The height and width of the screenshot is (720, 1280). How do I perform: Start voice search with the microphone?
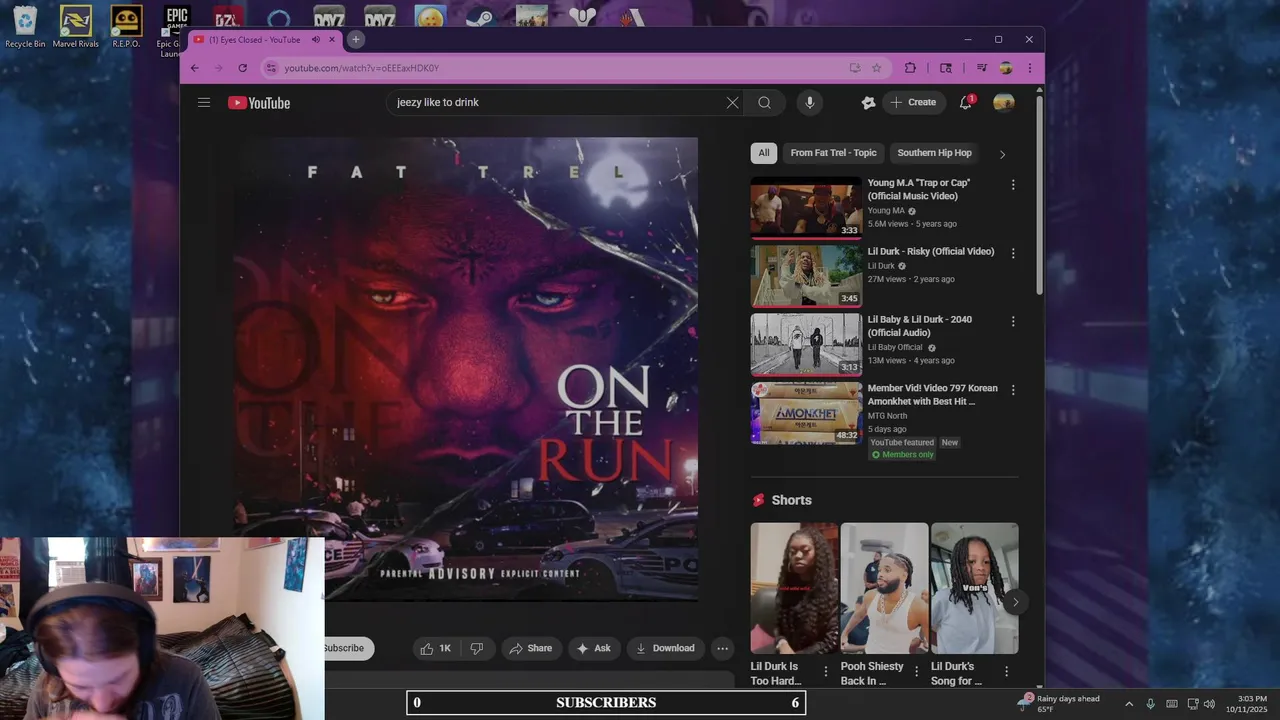pos(810,102)
